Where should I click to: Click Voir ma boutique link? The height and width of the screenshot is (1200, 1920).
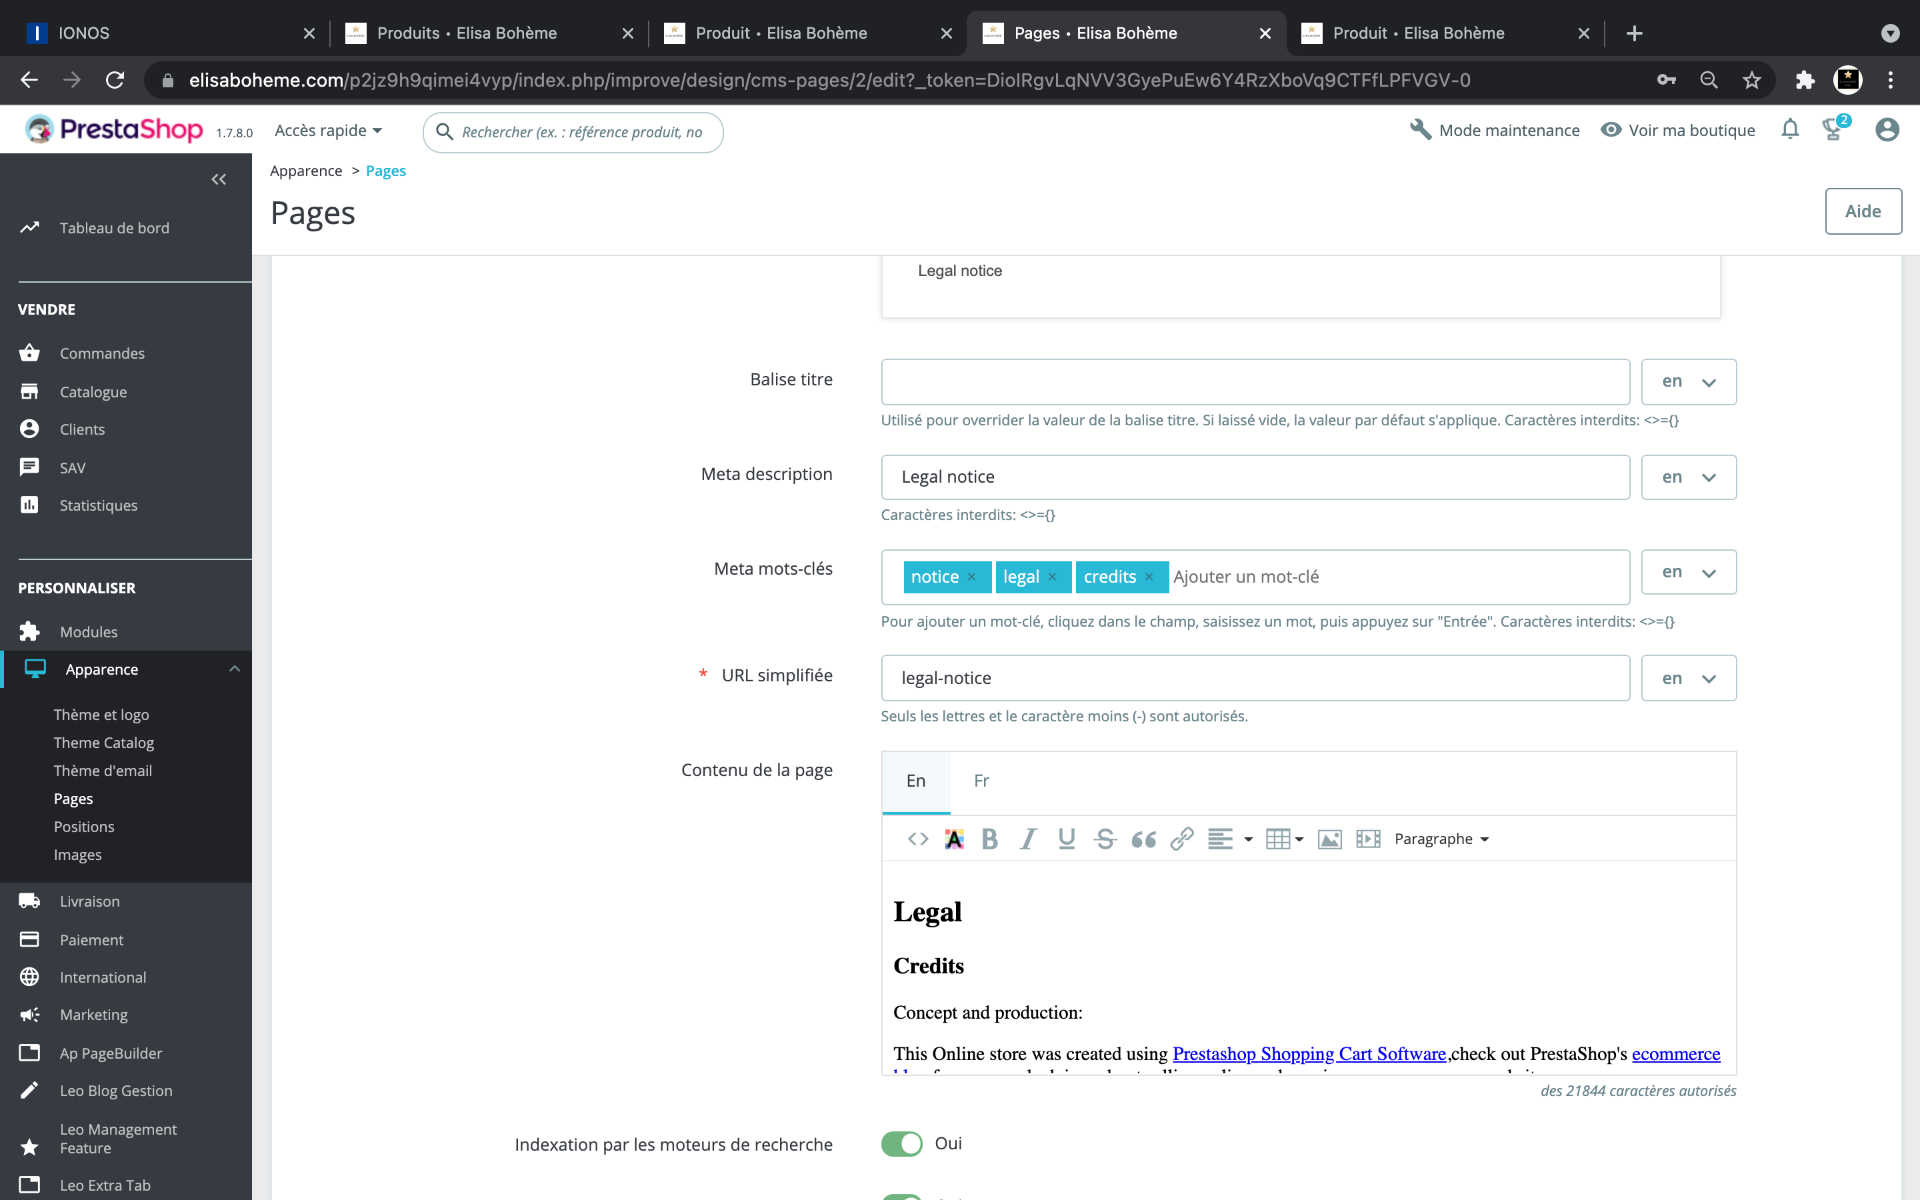pyautogui.click(x=1678, y=130)
